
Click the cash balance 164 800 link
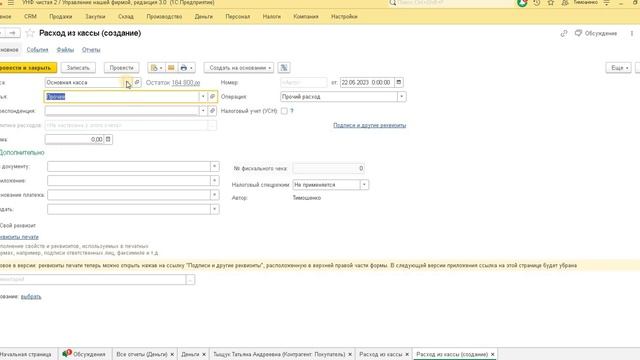(x=186, y=82)
